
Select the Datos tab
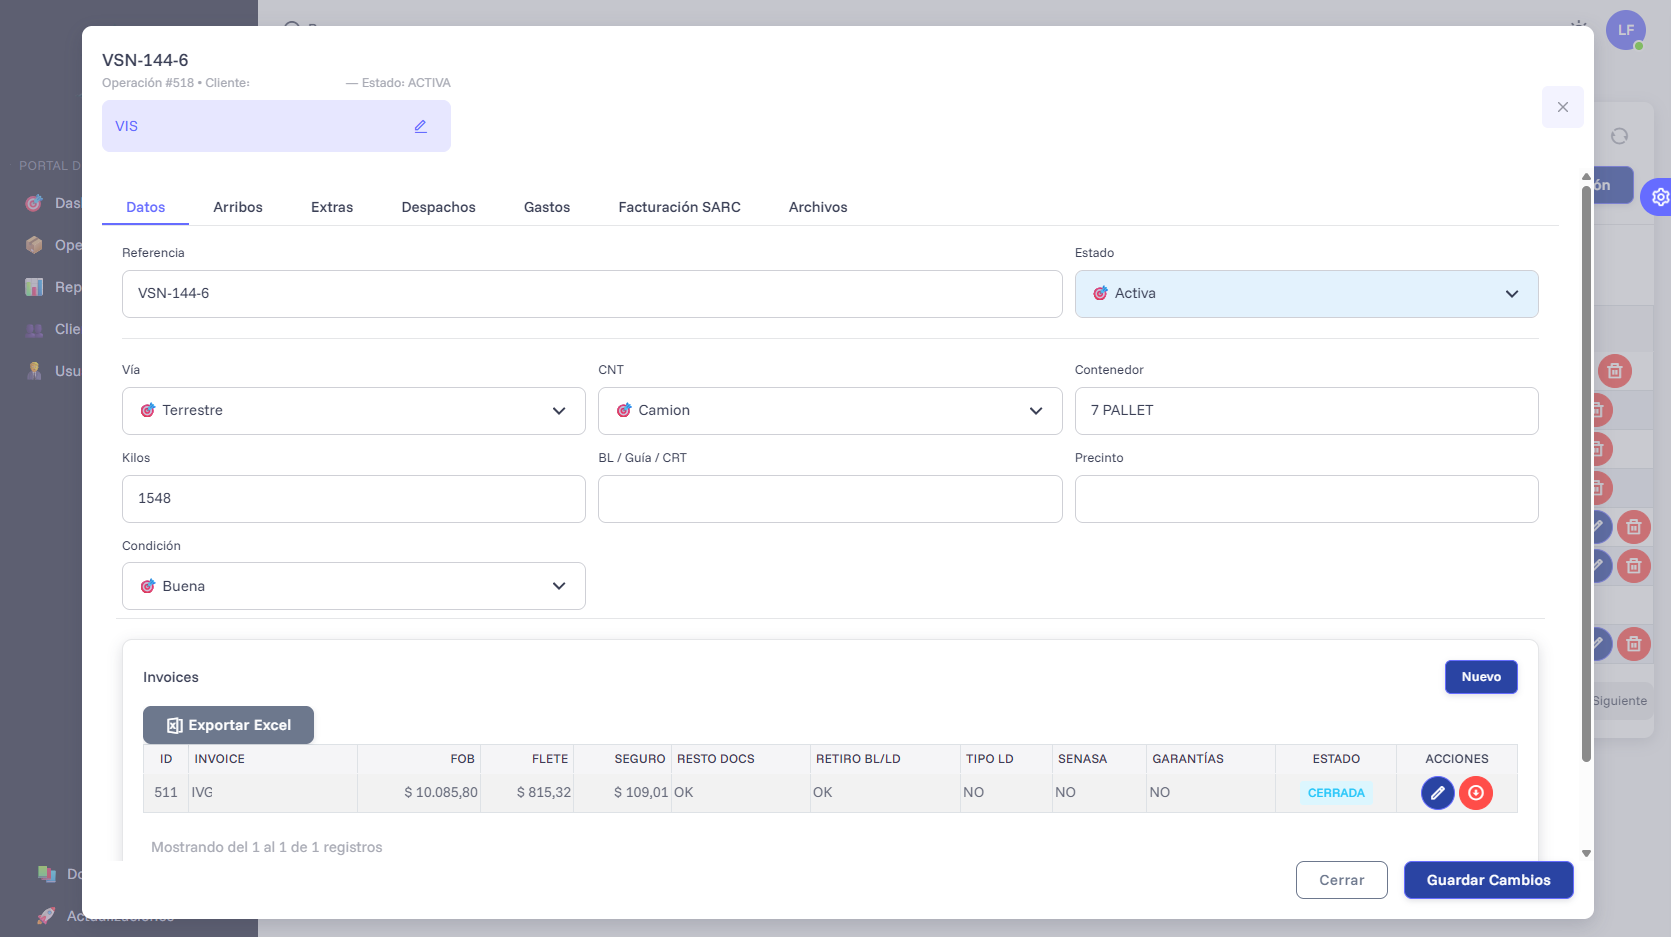pos(146,207)
